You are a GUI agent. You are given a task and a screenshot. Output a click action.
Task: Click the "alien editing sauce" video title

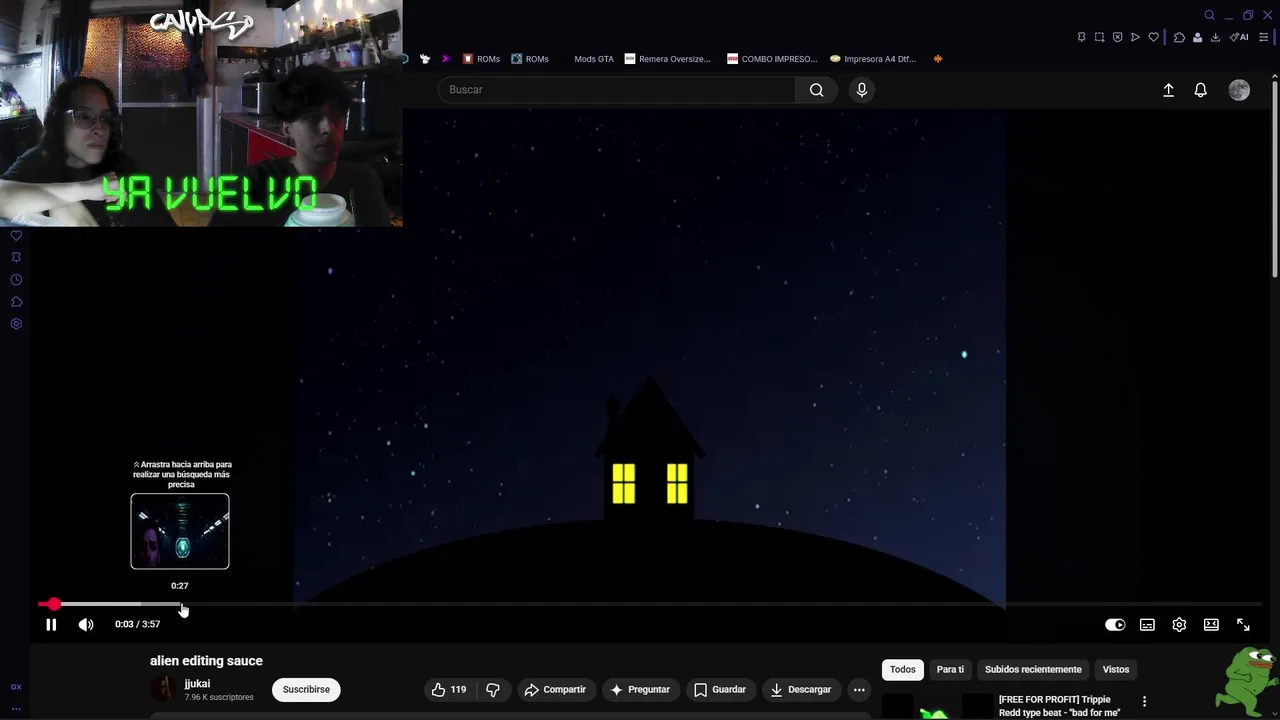[206, 661]
